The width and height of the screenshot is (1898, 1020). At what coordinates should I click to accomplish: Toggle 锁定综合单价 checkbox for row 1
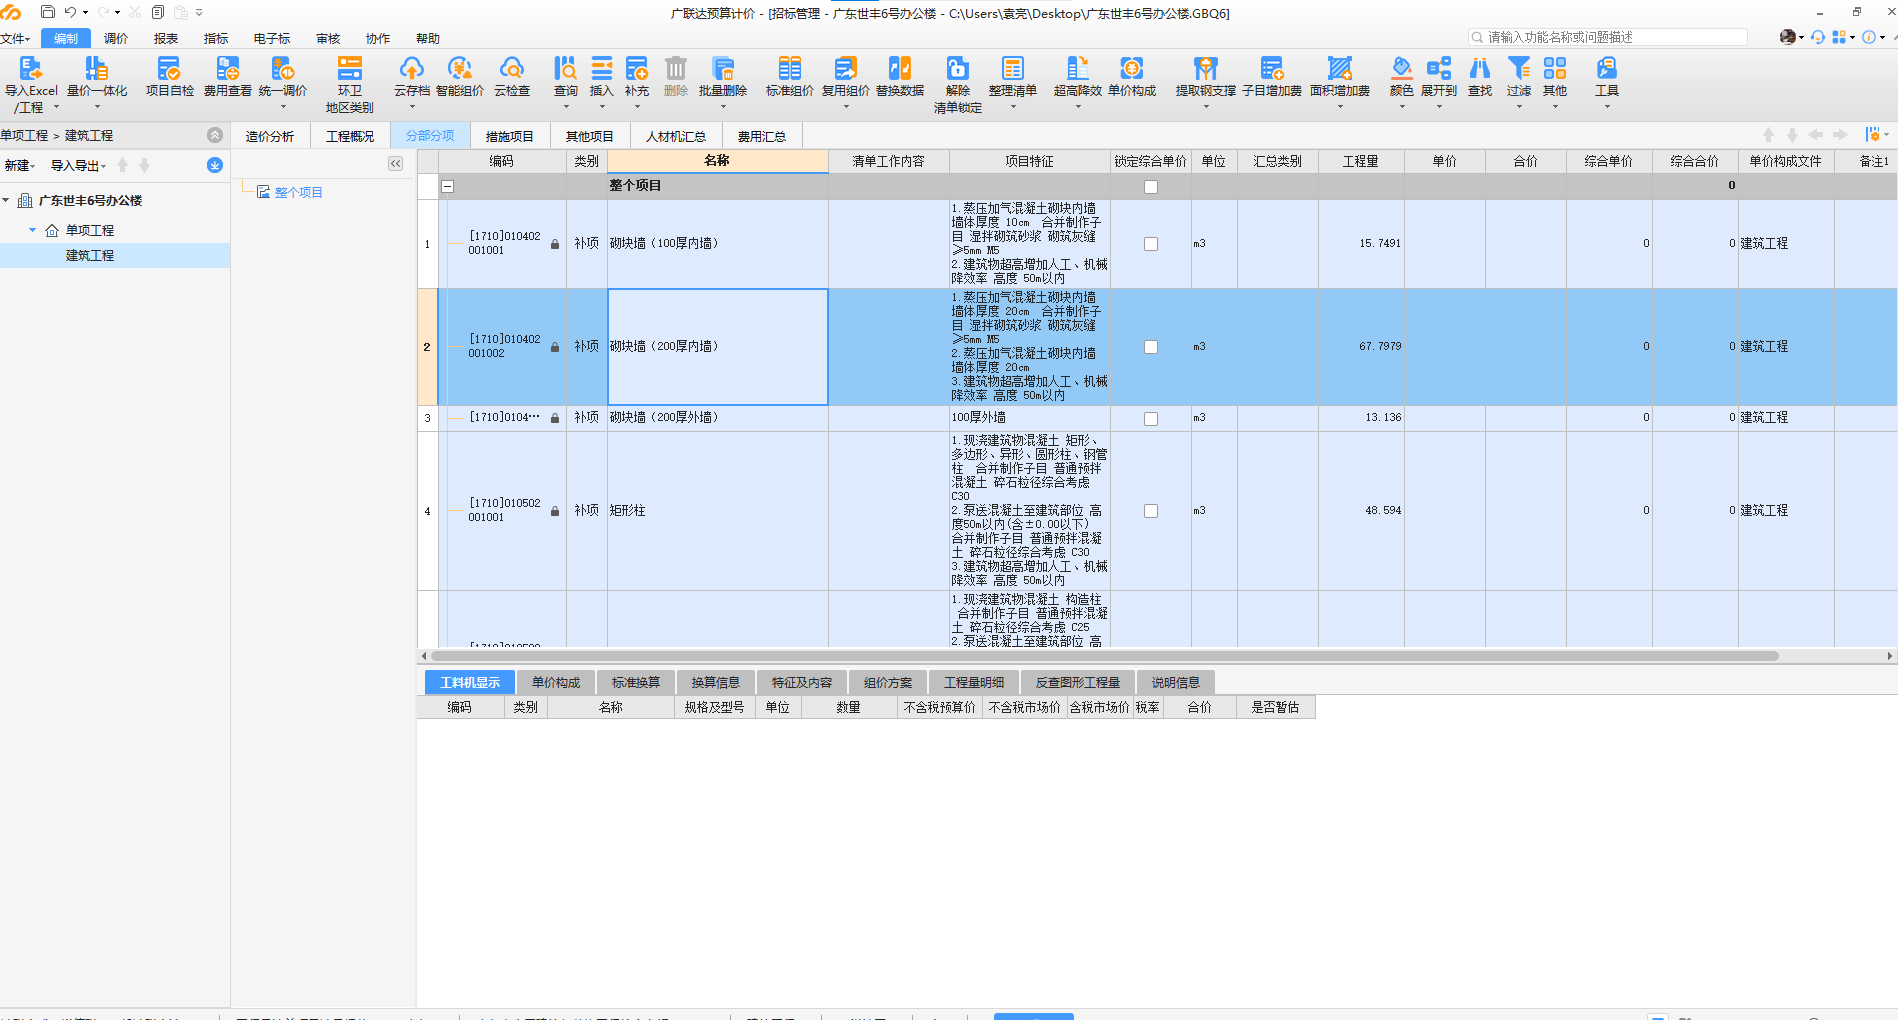point(1151,244)
